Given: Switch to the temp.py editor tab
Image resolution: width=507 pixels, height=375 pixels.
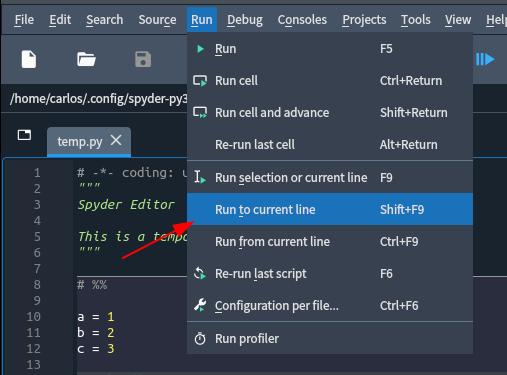Looking at the screenshot, I should pyautogui.click(x=80, y=142).
